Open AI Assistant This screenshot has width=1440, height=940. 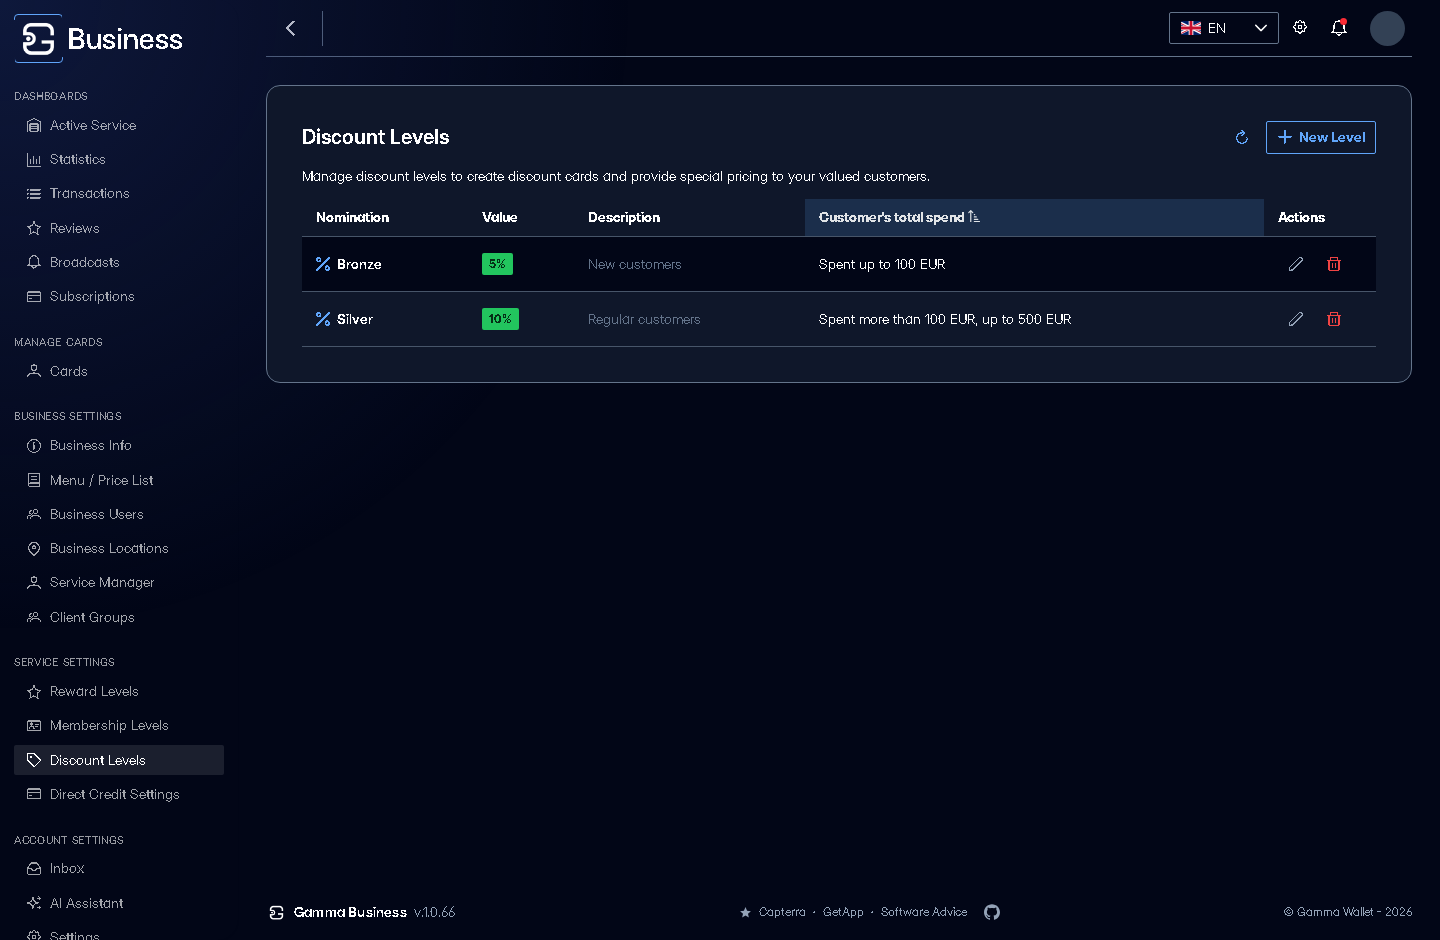pos(119,903)
